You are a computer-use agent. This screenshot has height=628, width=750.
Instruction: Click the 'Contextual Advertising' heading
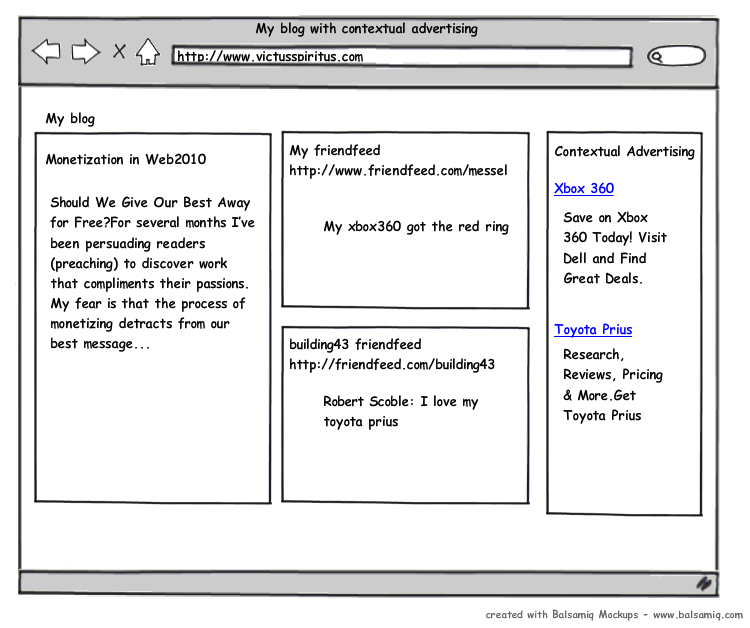[624, 152]
